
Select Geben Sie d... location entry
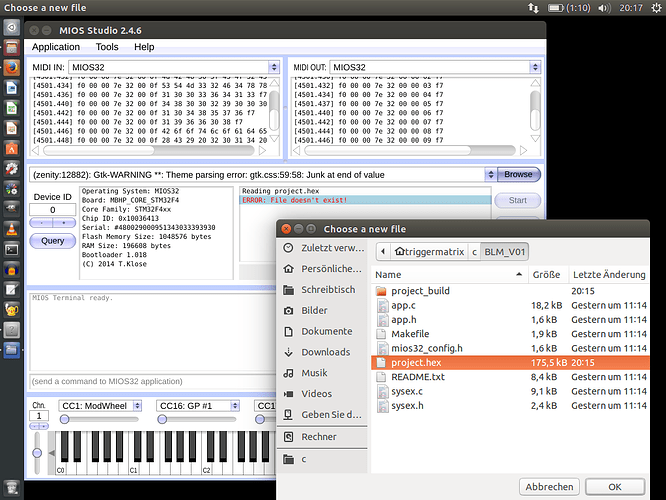[x=324, y=415]
